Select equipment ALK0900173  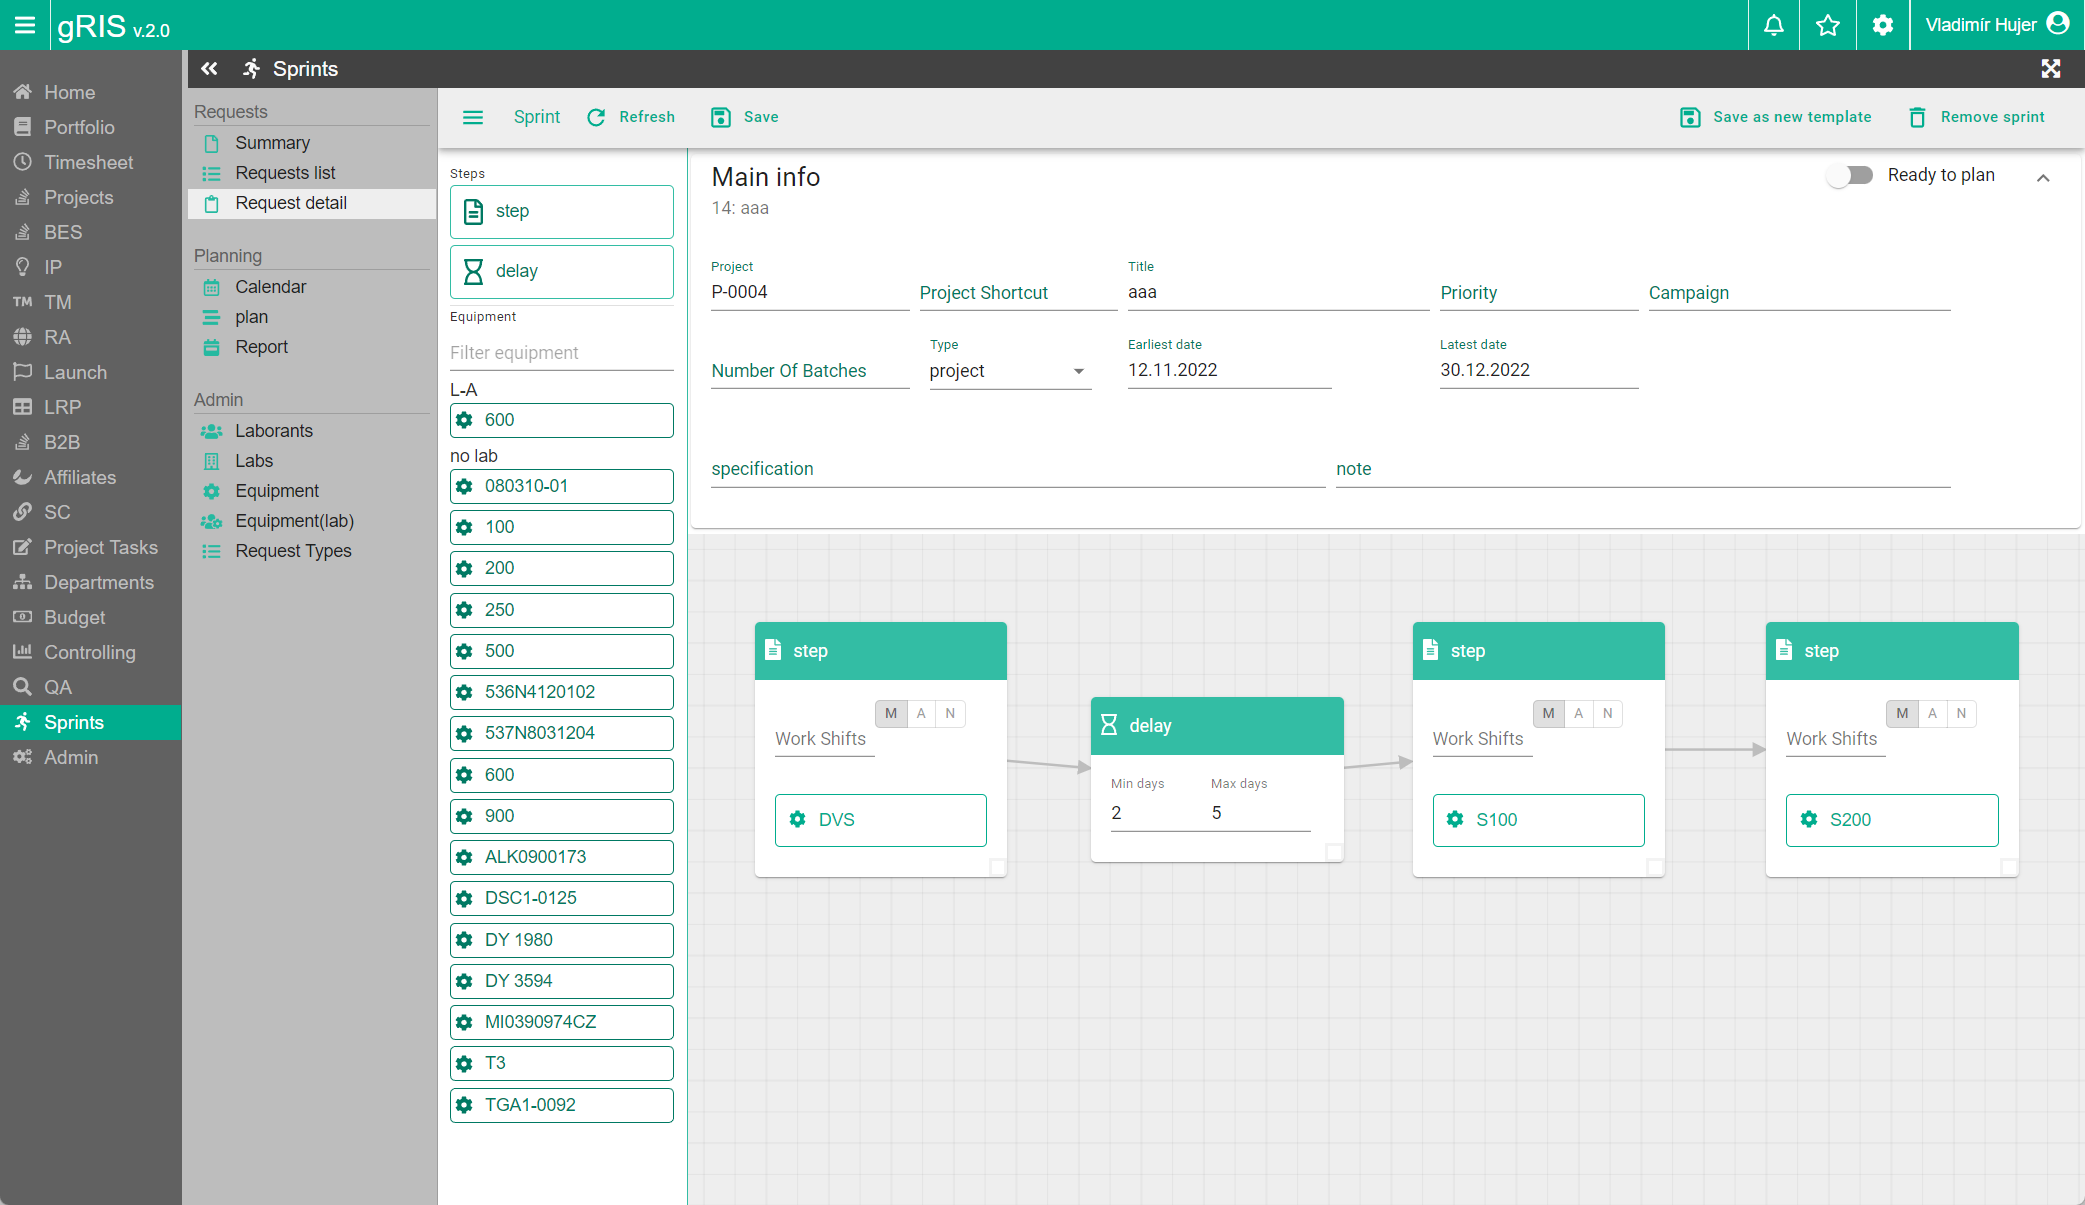click(x=562, y=857)
